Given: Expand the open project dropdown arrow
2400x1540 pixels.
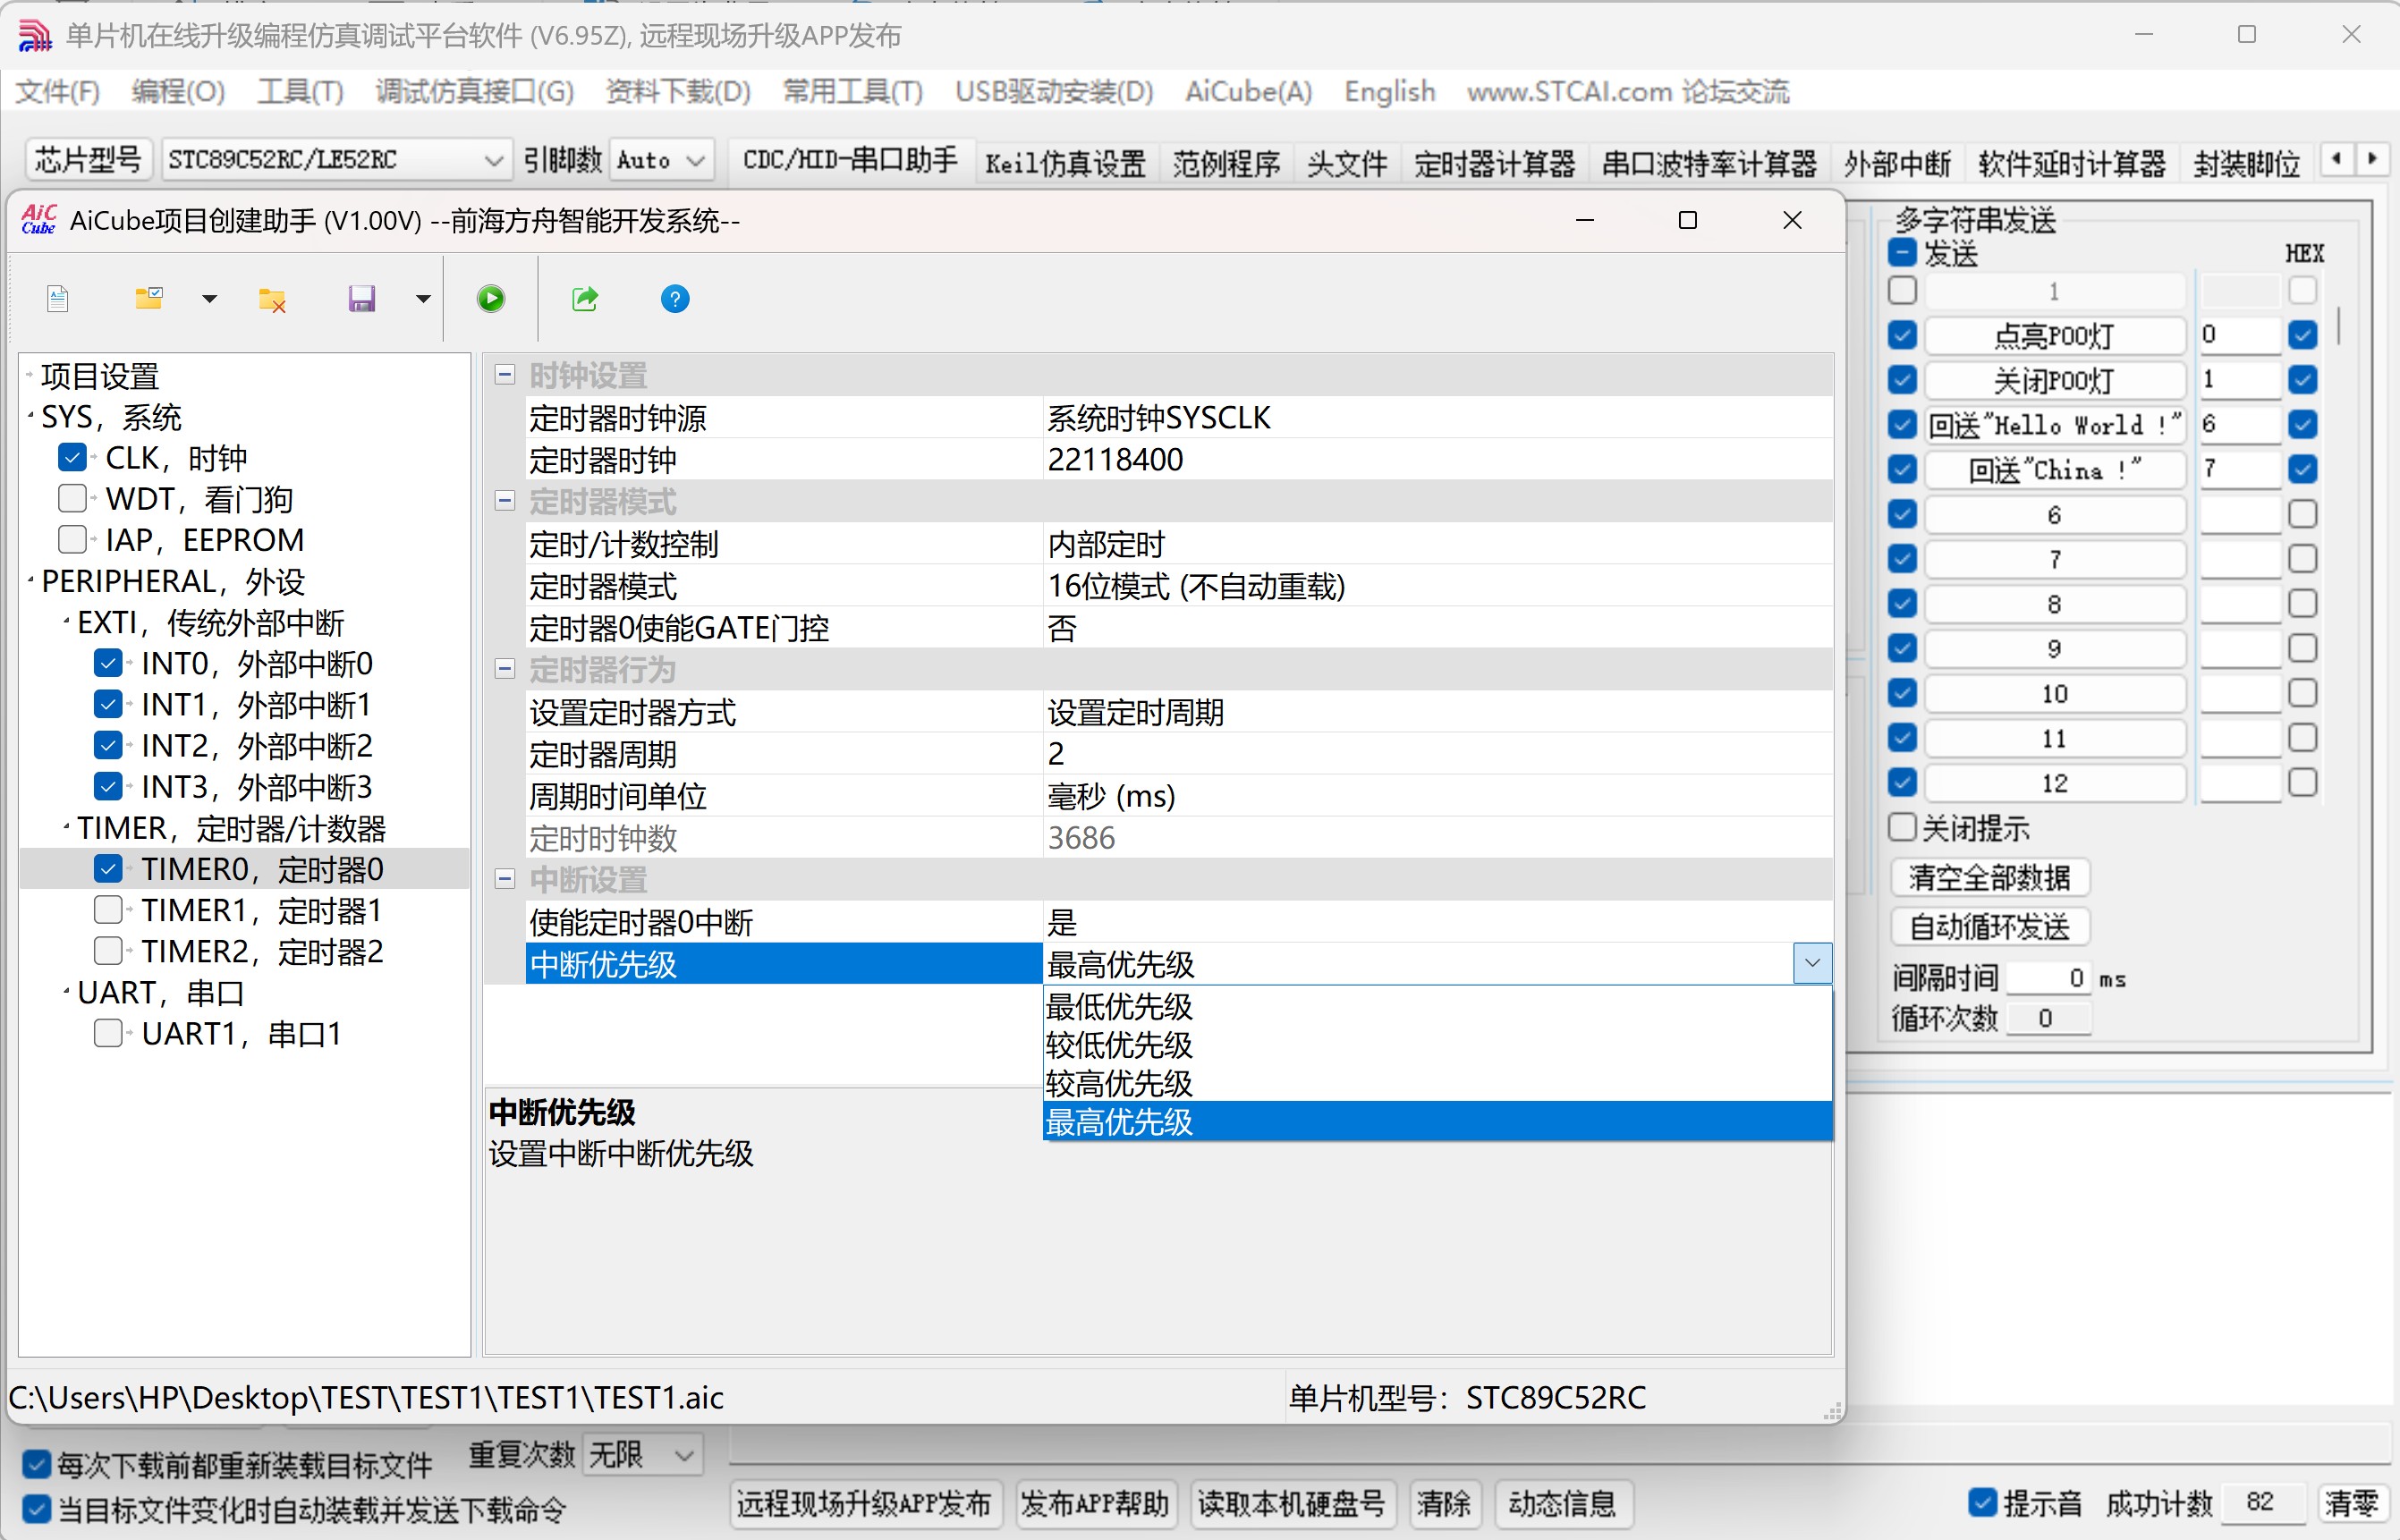Looking at the screenshot, I should coord(209,299).
